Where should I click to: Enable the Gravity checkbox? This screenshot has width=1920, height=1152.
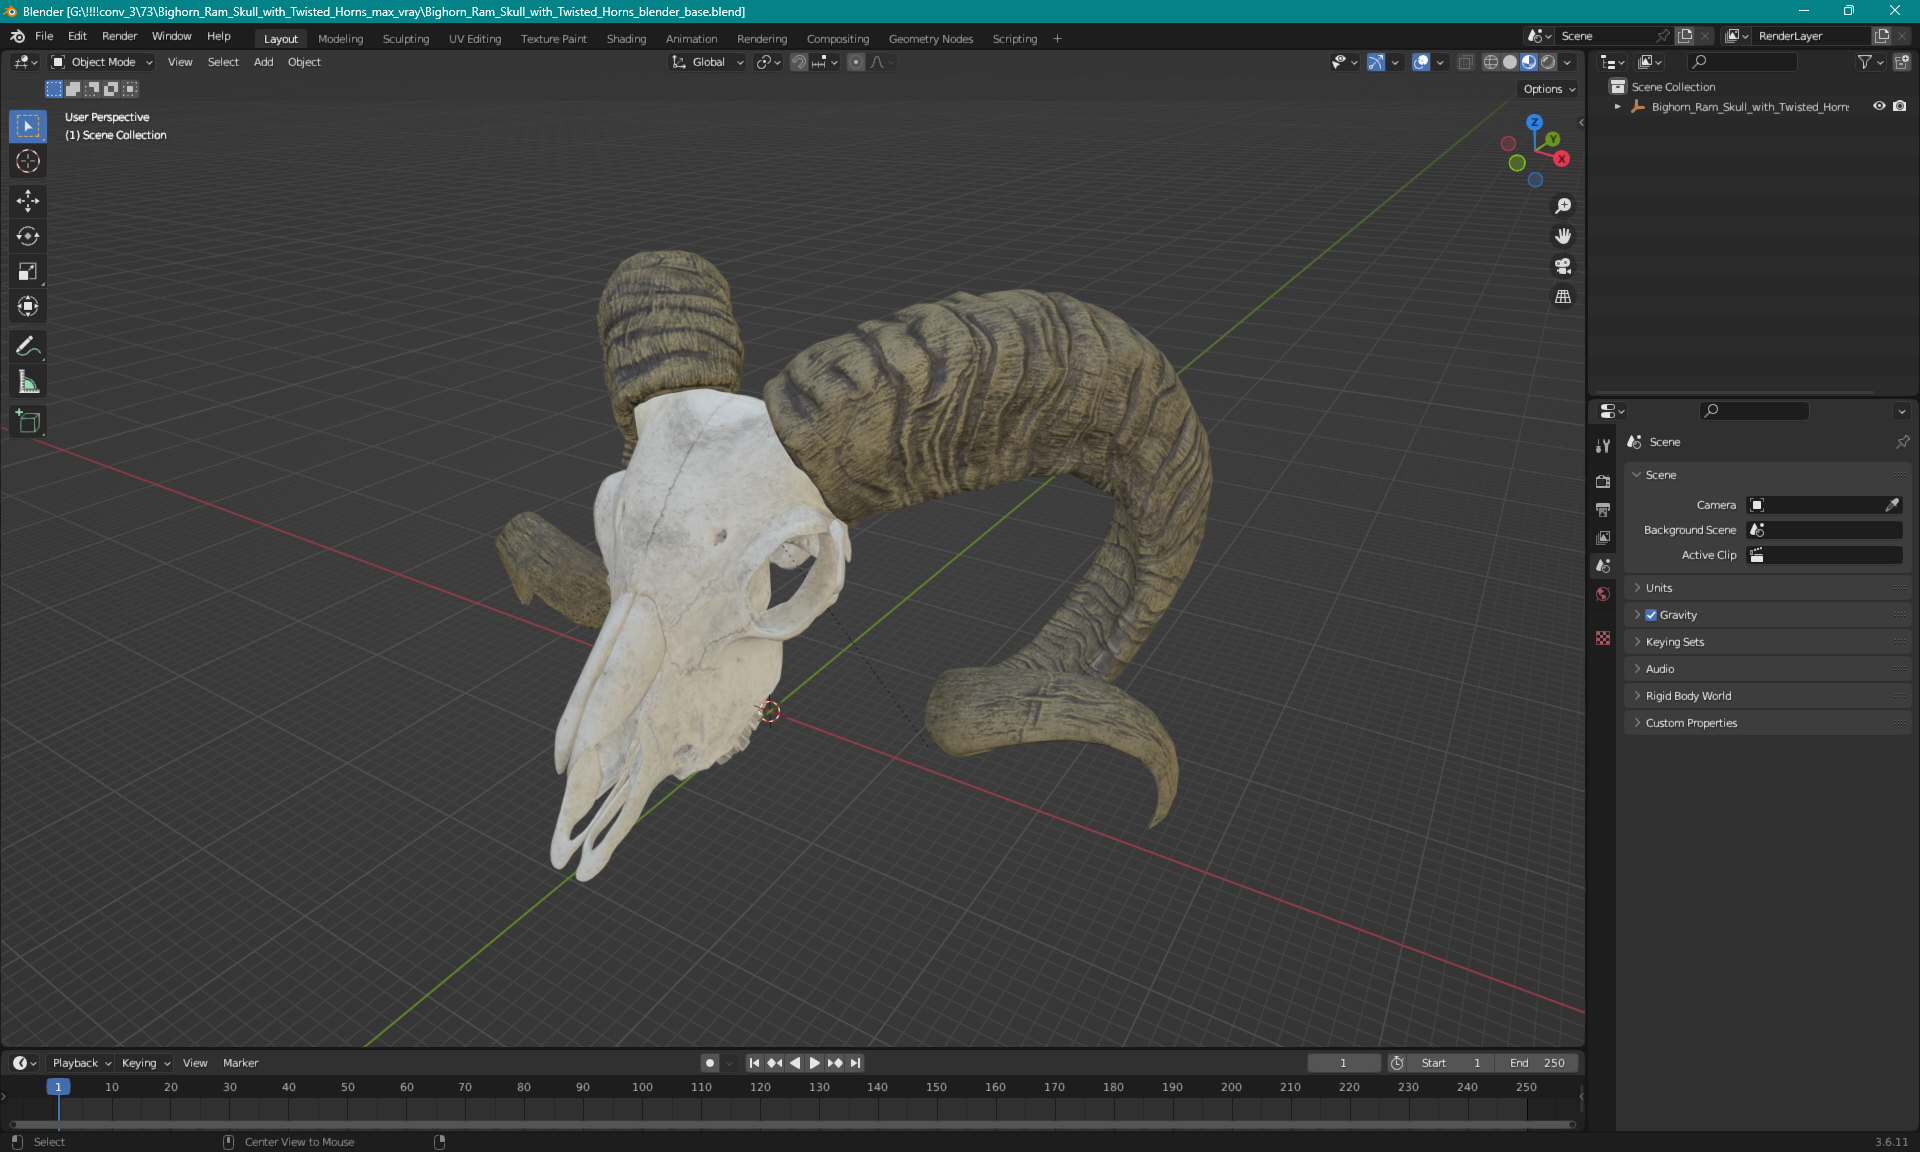point(1651,615)
